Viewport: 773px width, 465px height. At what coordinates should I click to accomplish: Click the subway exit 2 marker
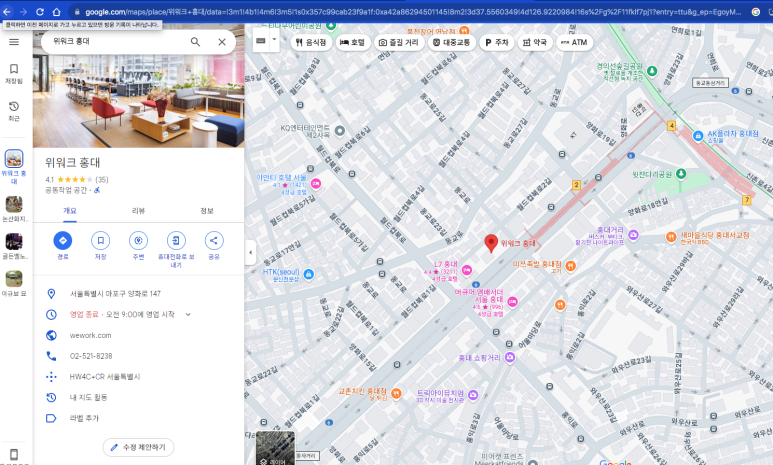[576, 185]
